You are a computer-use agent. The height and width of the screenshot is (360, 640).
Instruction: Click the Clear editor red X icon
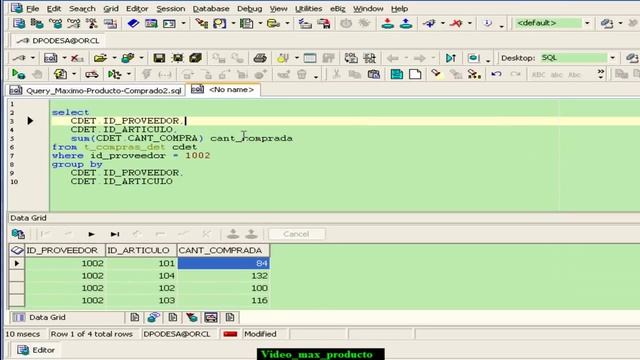pos(76,58)
